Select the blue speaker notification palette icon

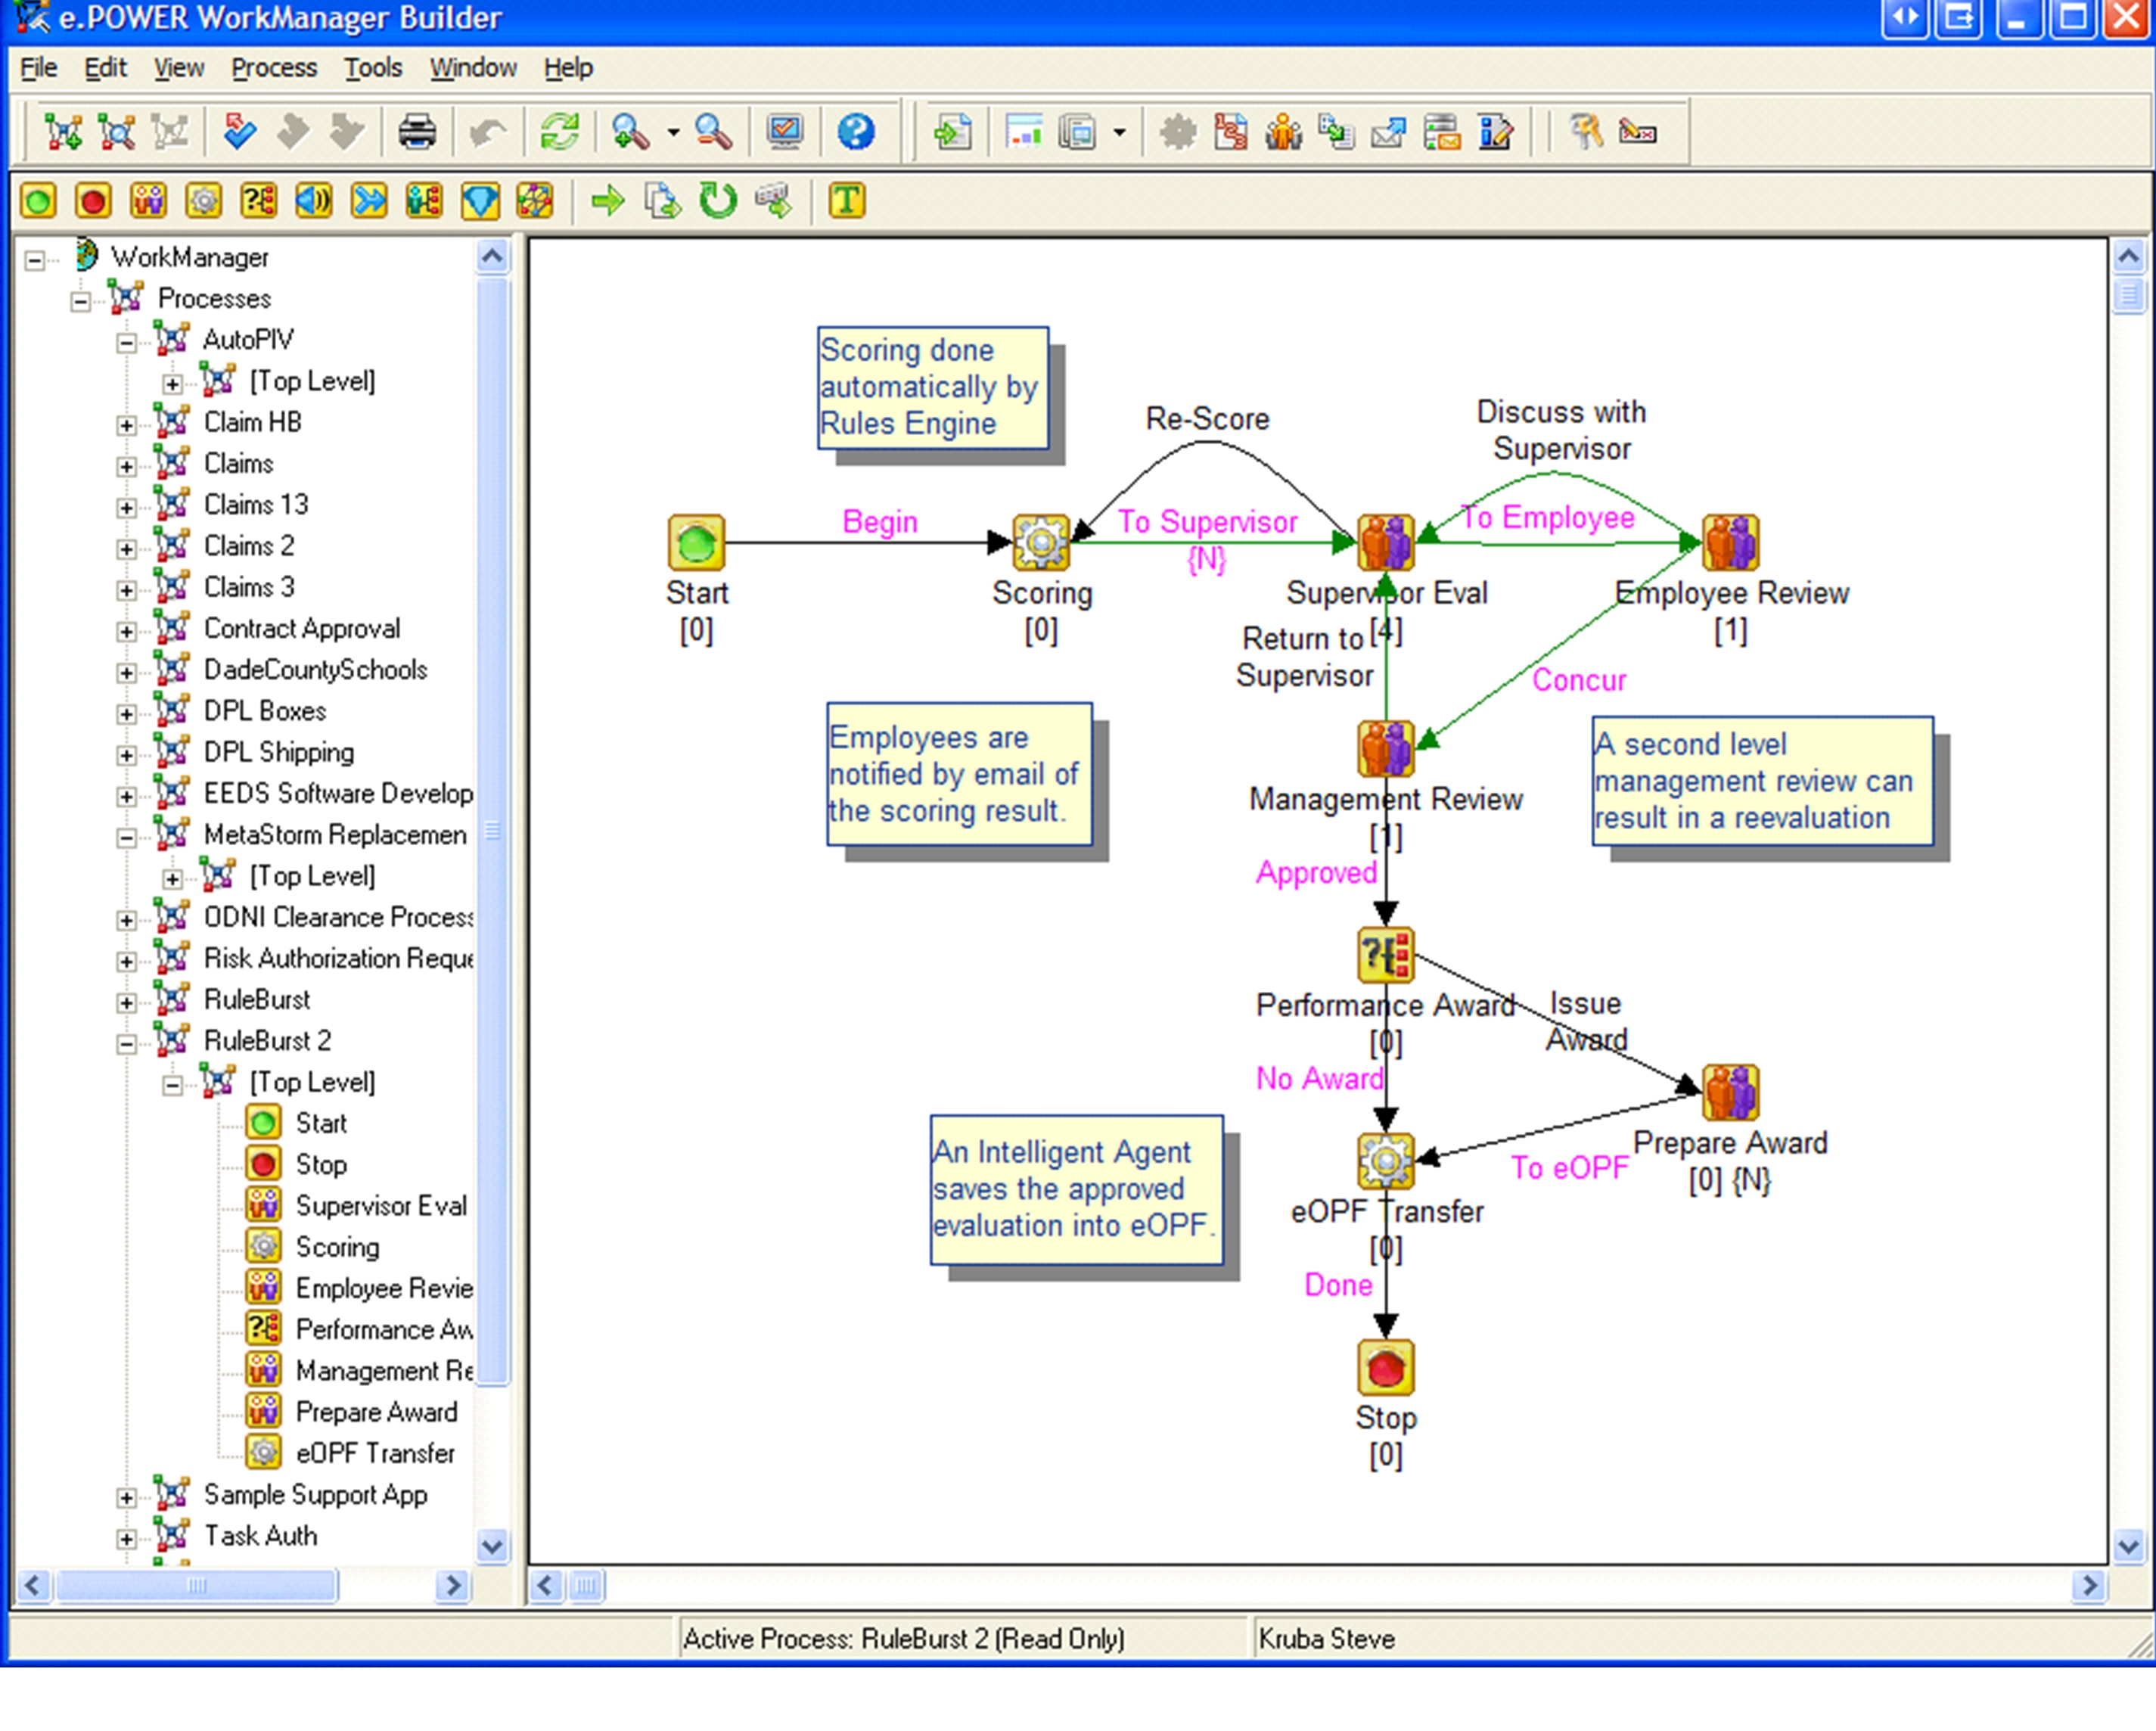pos(314,202)
